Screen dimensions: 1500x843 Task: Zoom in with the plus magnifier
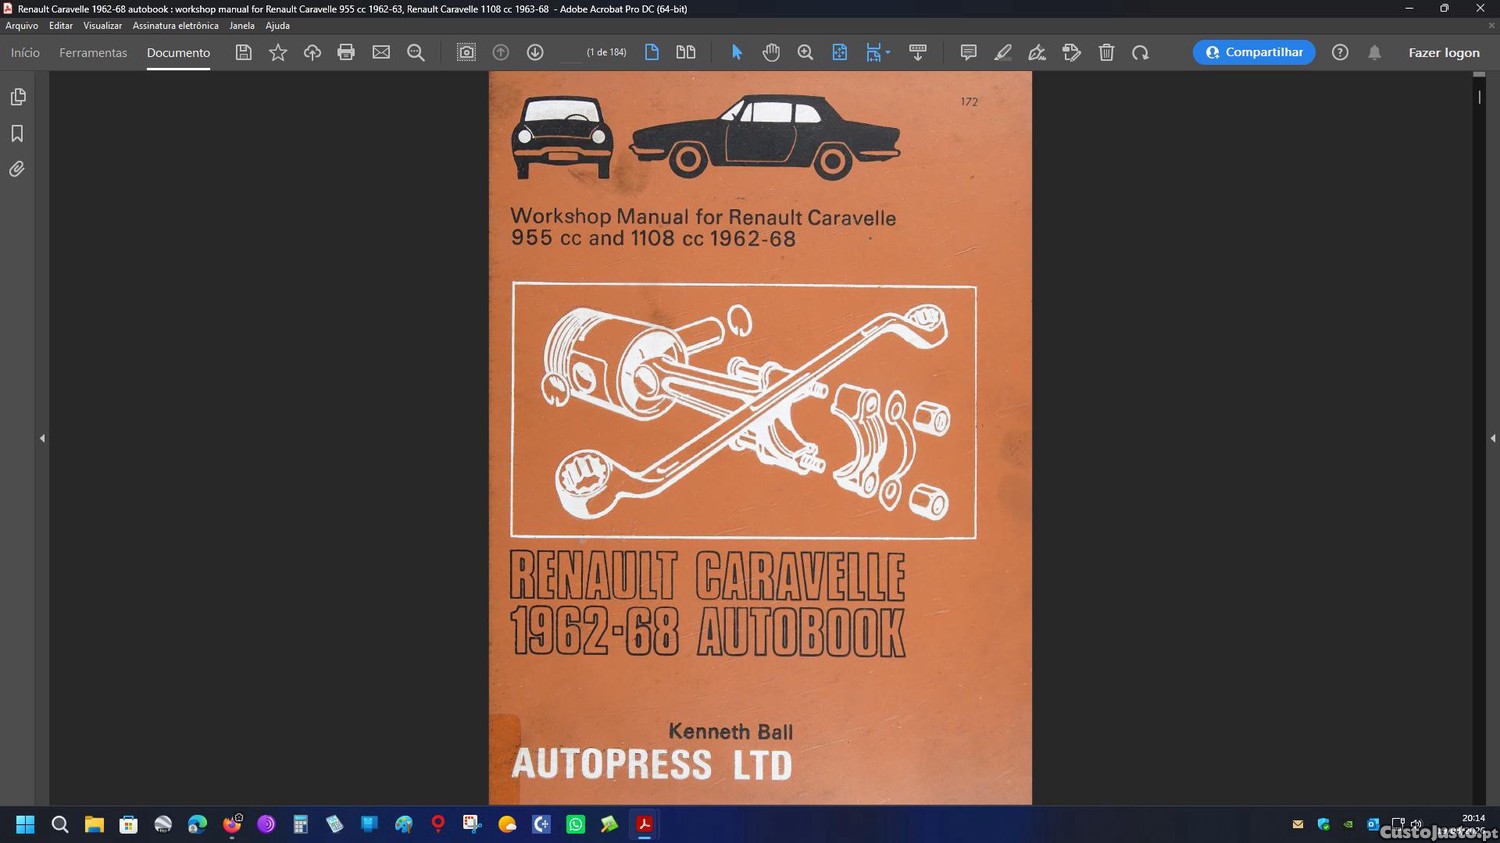coord(805,52)
